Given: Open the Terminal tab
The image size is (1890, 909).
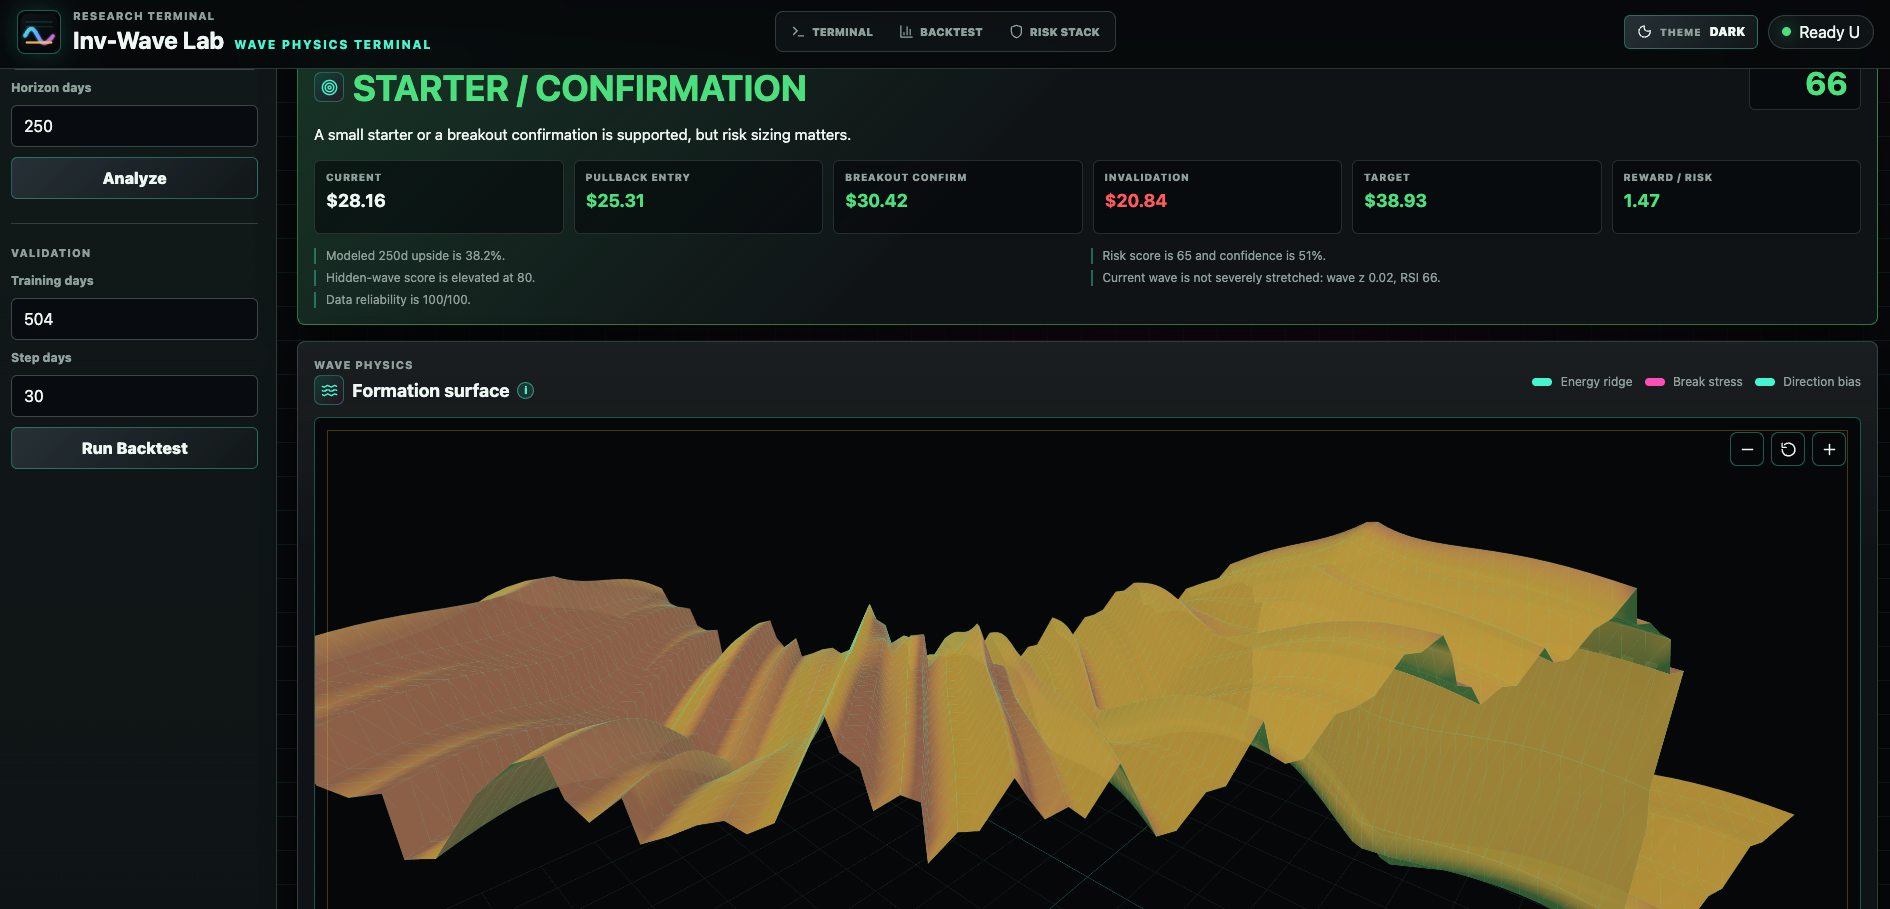Looking at the screenshot, I should coord(832,32).
